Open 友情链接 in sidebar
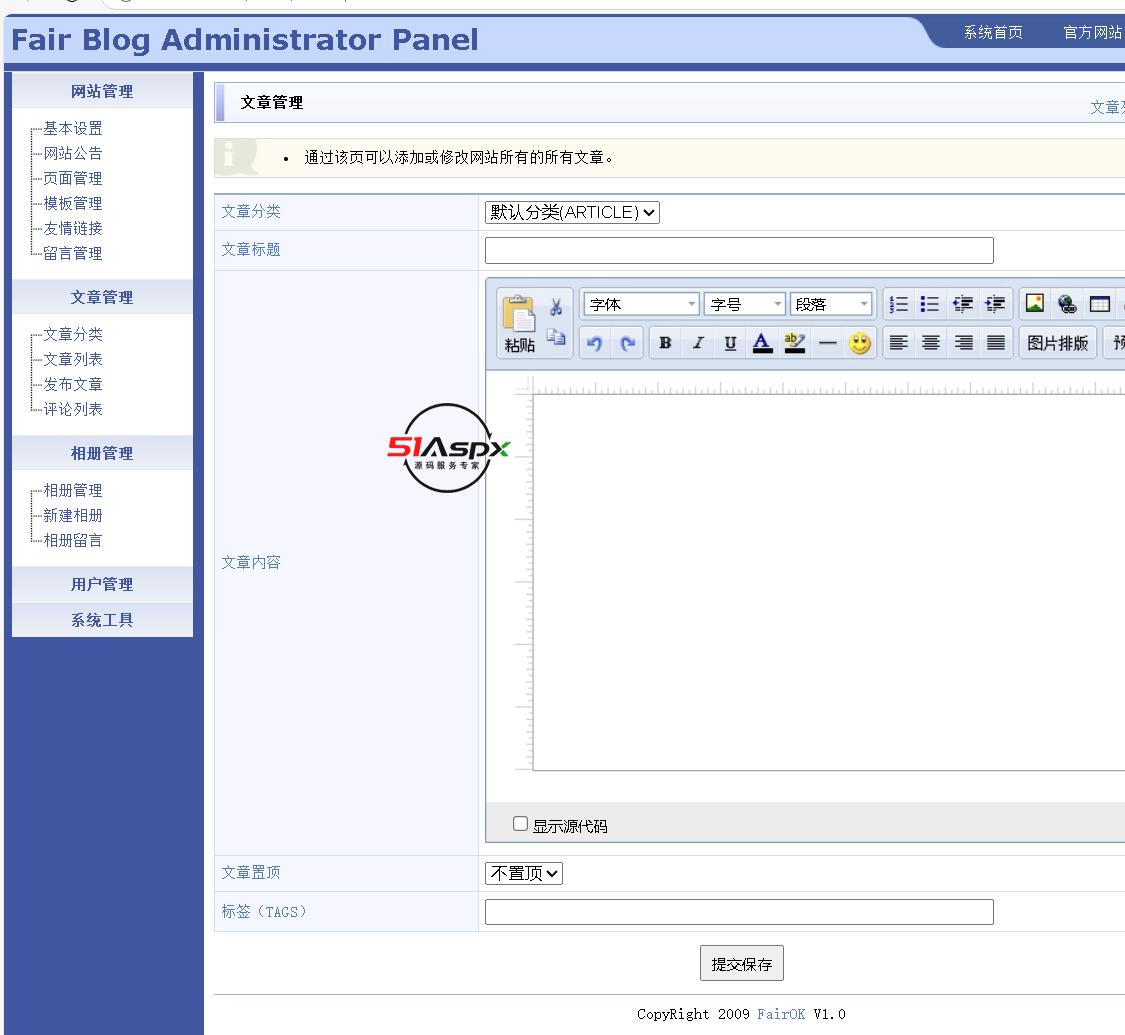This screenshot has width=1125, height=1035. [x=72, y=228]
